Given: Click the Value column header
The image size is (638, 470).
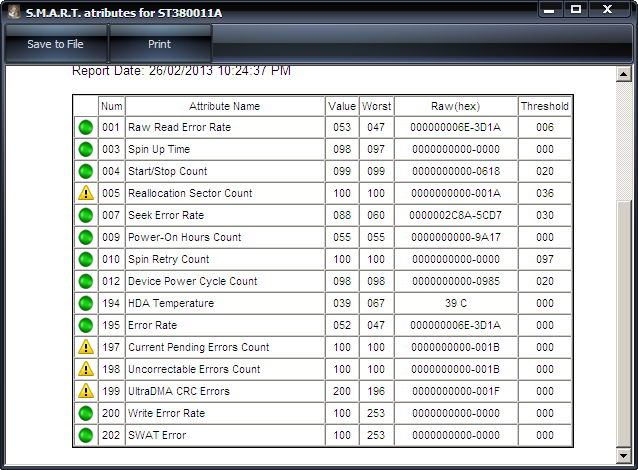Looking at the screenshot, I should pos(342,106).
